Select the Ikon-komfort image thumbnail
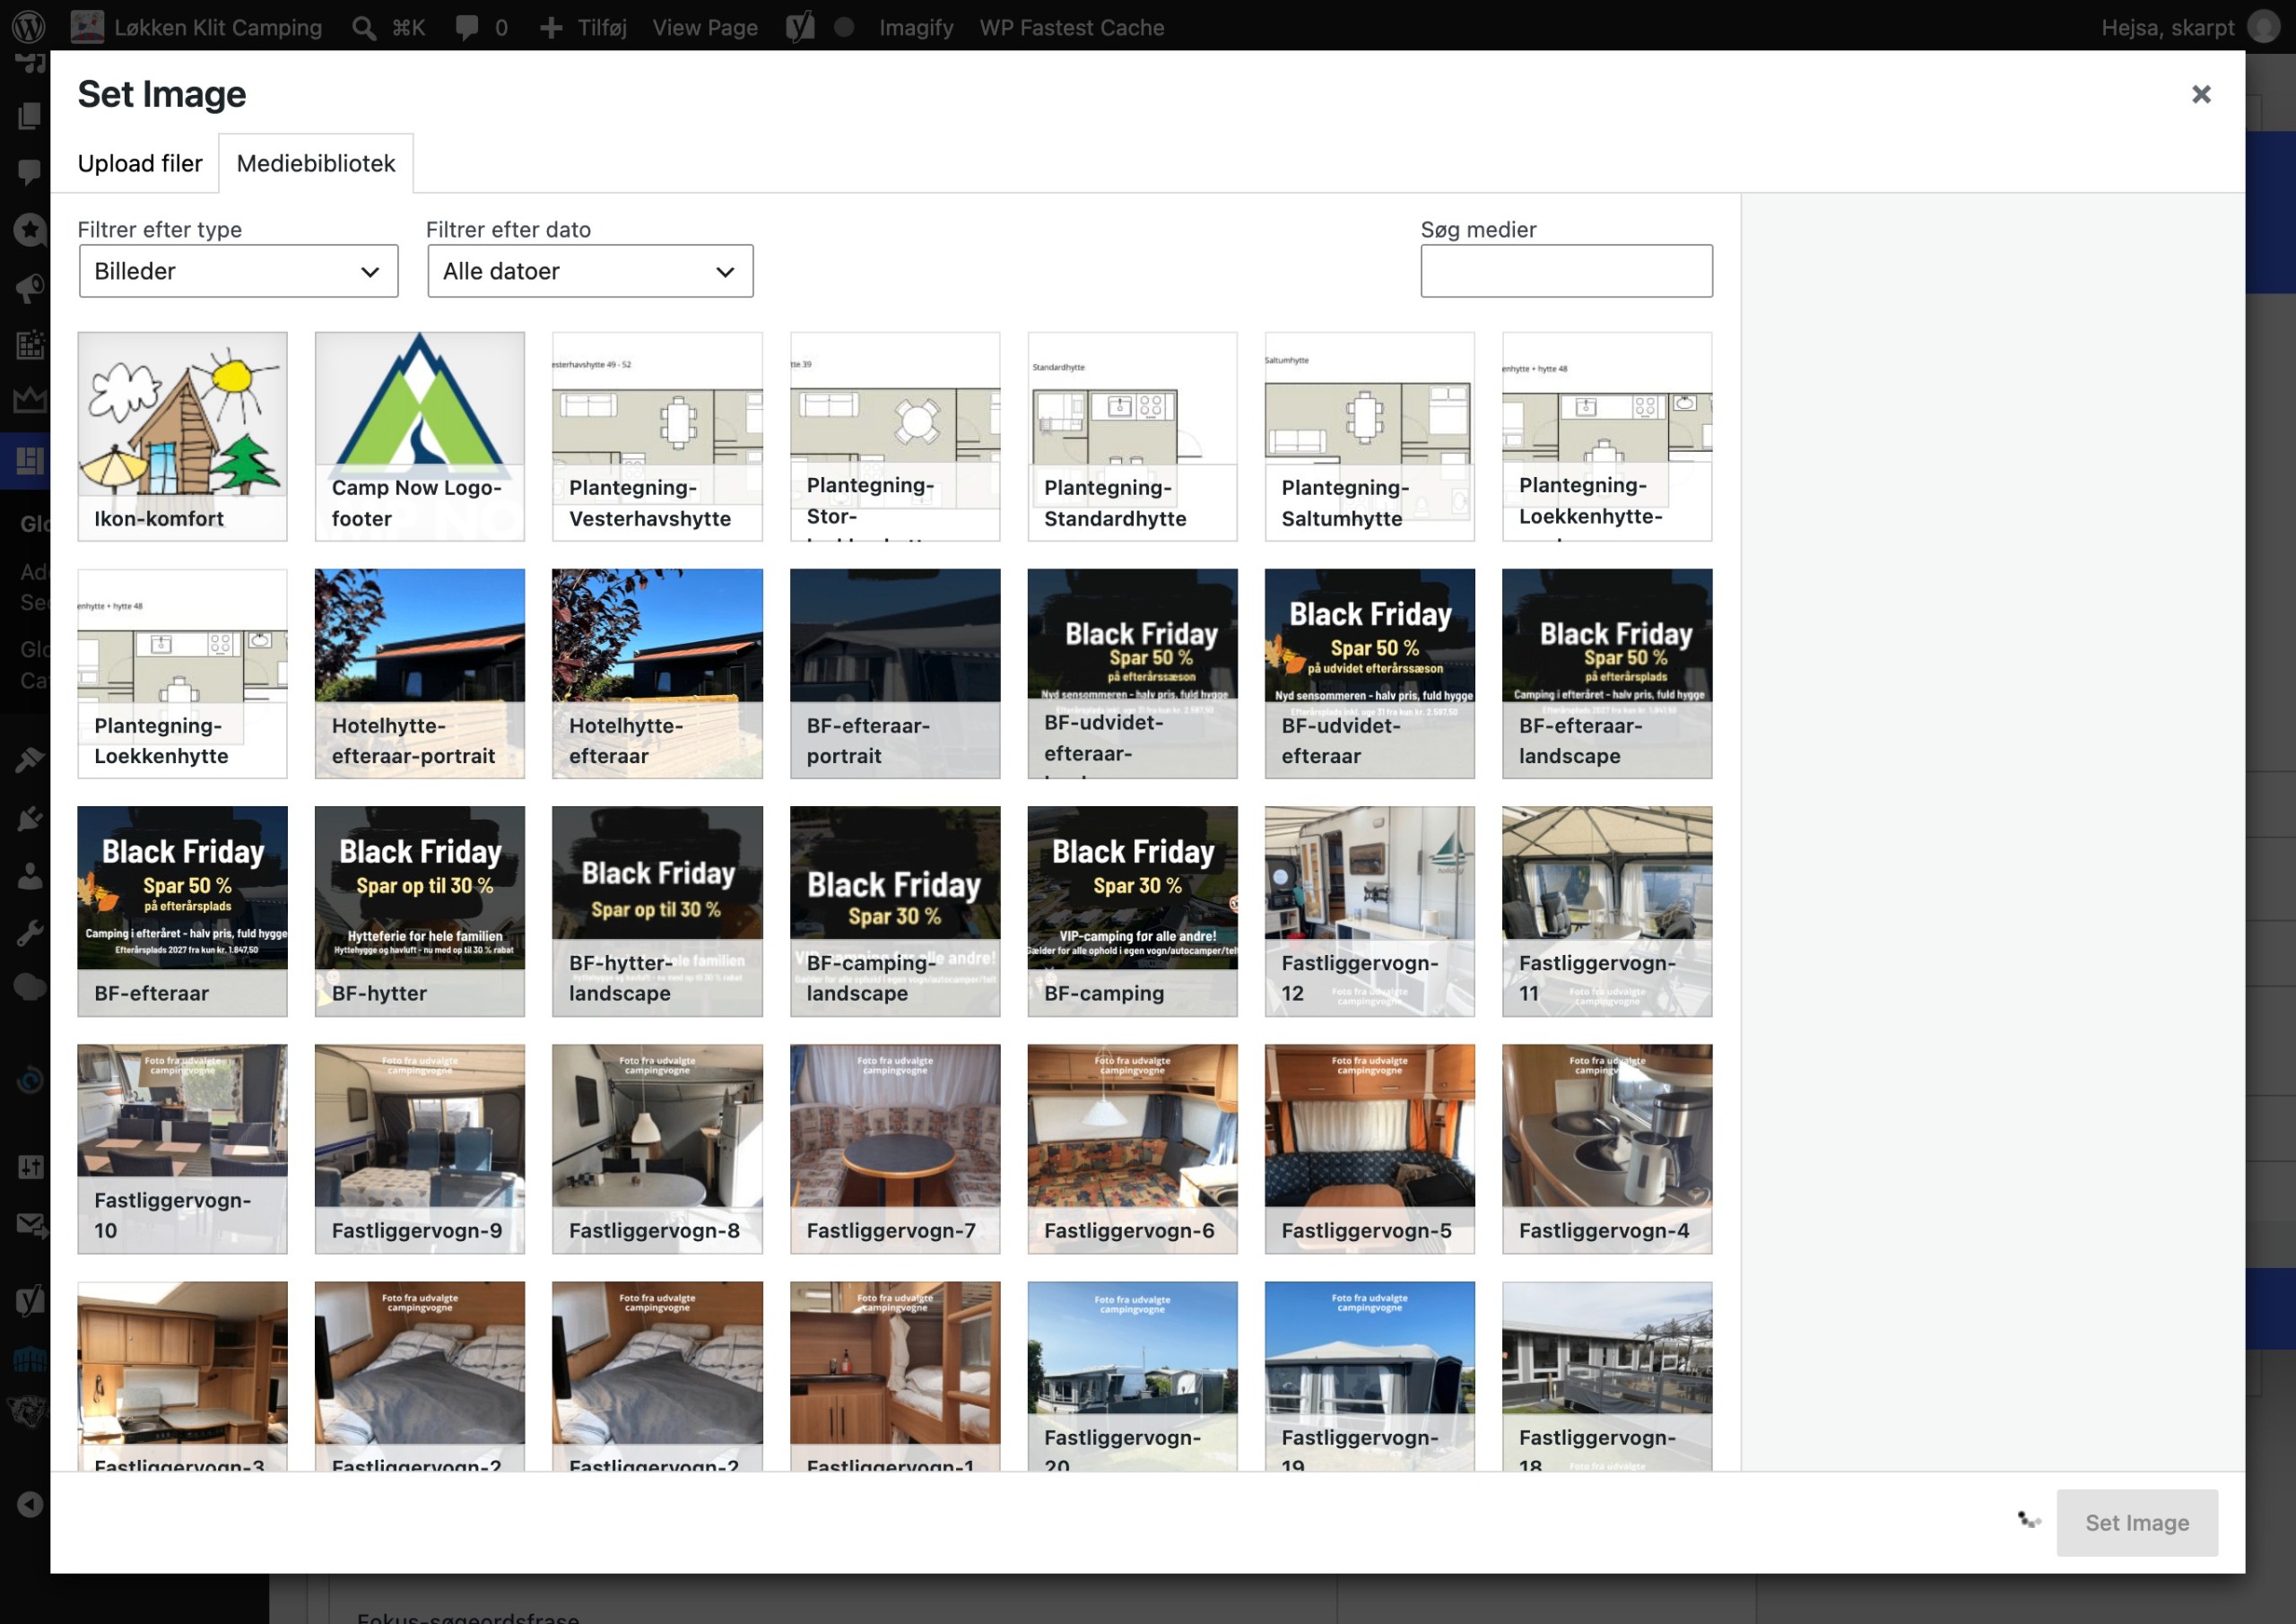The height and width of the screenshot is (1624, 2296). [x=182, y=436]
